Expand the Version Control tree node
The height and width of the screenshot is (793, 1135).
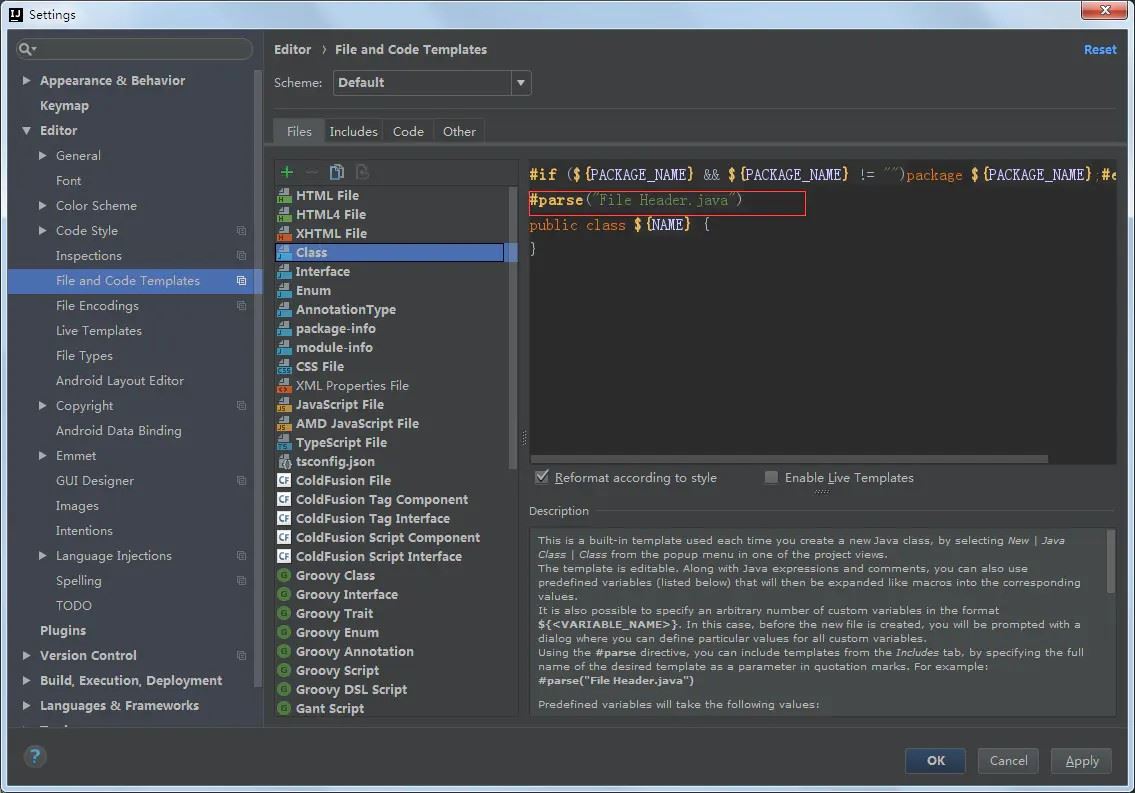click(27, 656)
